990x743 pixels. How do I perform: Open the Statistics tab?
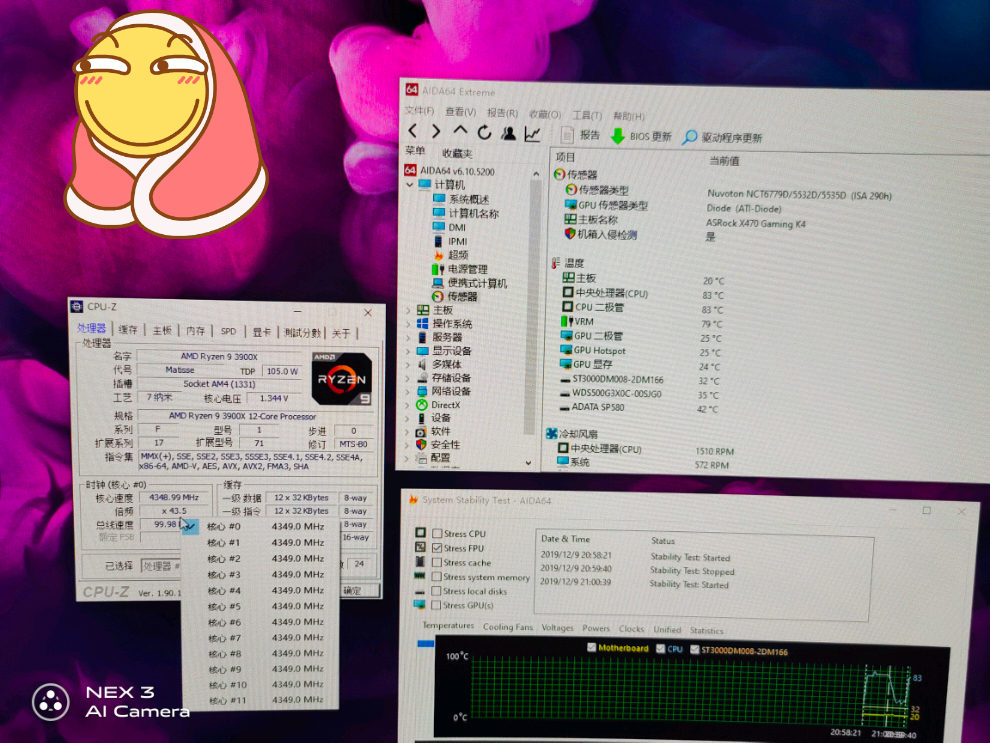(x=707, y=631)
